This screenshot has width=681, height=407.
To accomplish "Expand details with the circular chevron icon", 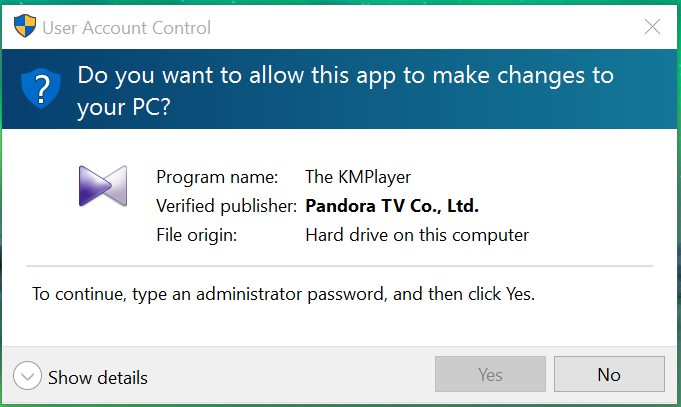I will tap(27, 376).
